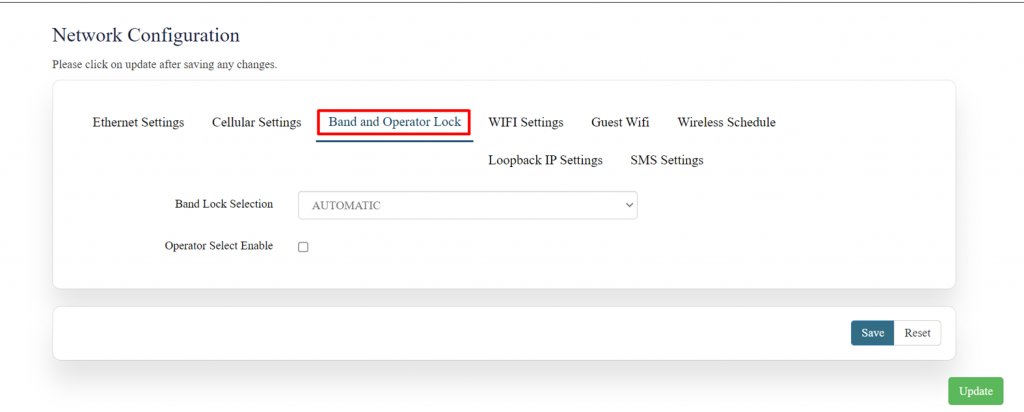Open the Loopback IP Settings tab
The height and width of the screenshot is (412, 1024).
(x=545, y=160)
